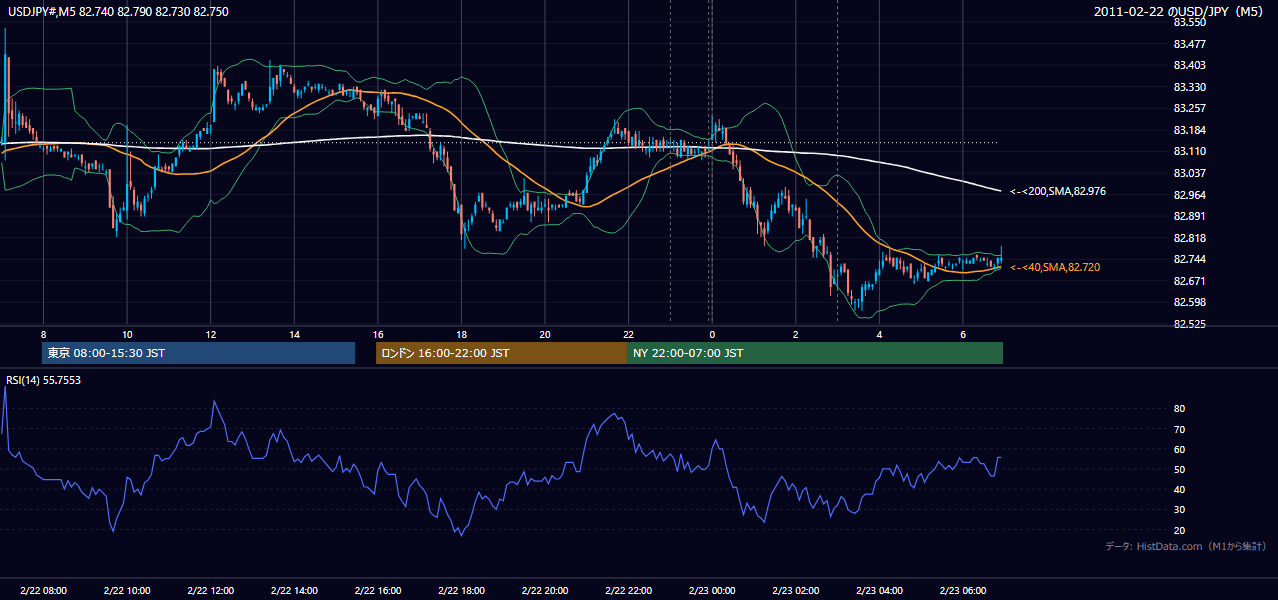Click the 2/23 02:00 timestamp
1278x600 pixels.
coord(795,591)
